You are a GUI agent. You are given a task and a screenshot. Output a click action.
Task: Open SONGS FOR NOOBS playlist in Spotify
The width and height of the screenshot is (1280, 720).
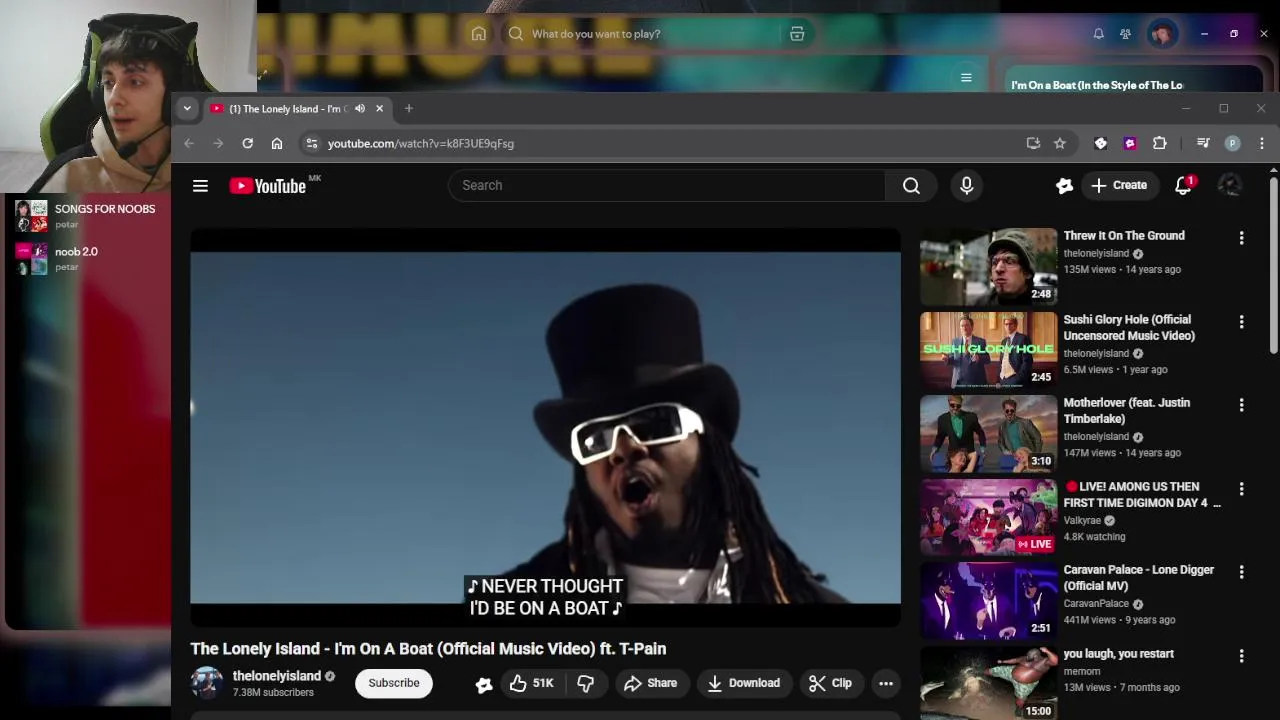86,215
